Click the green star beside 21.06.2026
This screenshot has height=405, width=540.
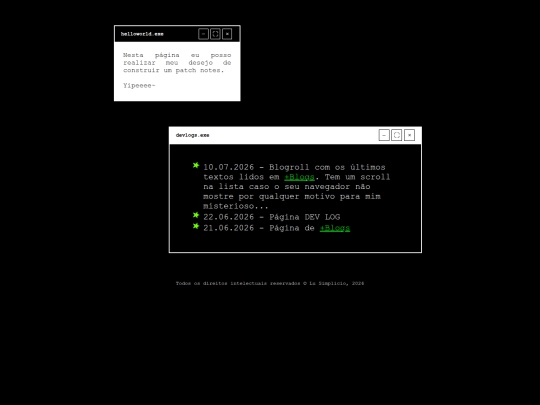click(x=196, y=226)
